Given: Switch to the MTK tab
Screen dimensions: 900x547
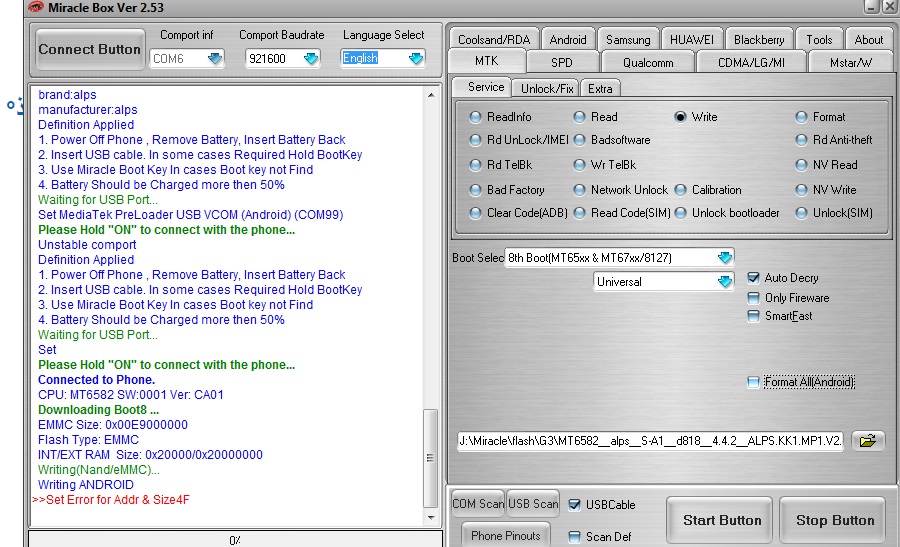Looking at the screenshot, I should [x=487, y=61].
